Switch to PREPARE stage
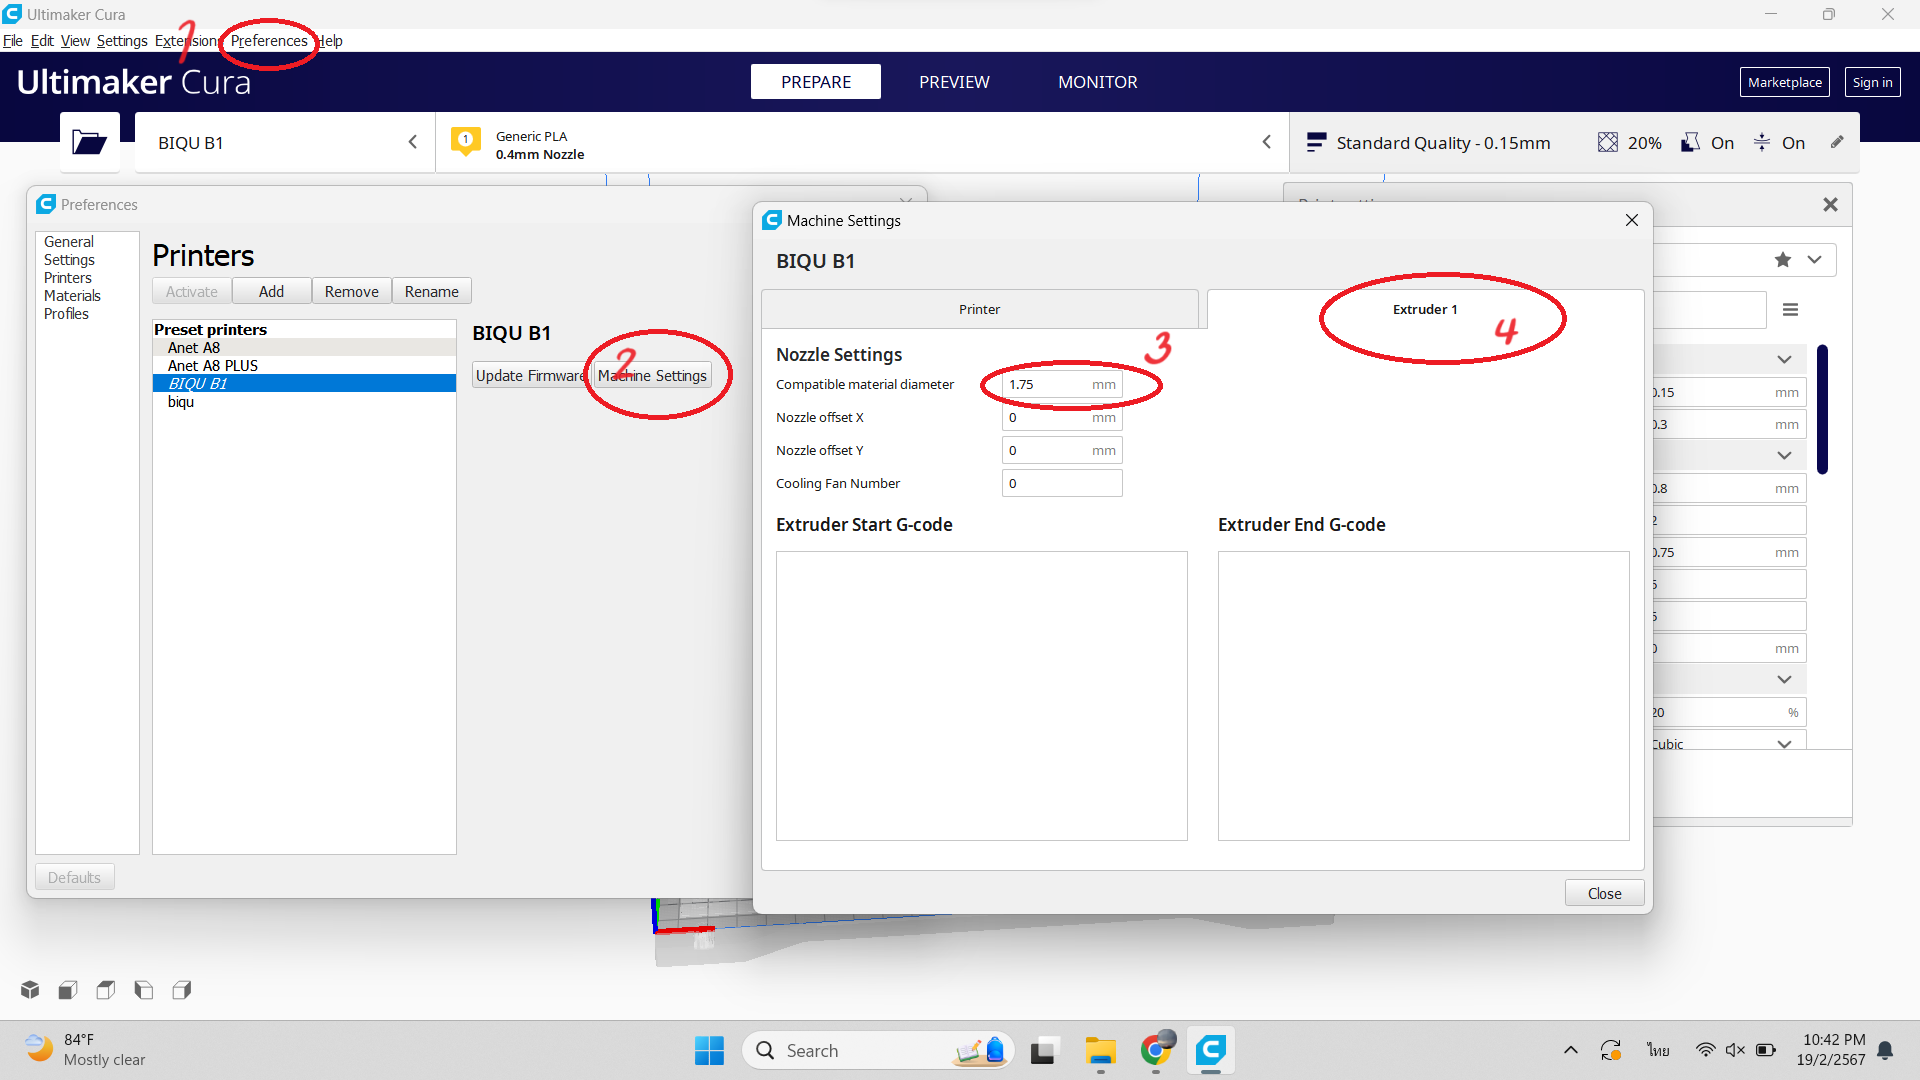This screenshot has width=1920, height=1080. pos(816,82)
